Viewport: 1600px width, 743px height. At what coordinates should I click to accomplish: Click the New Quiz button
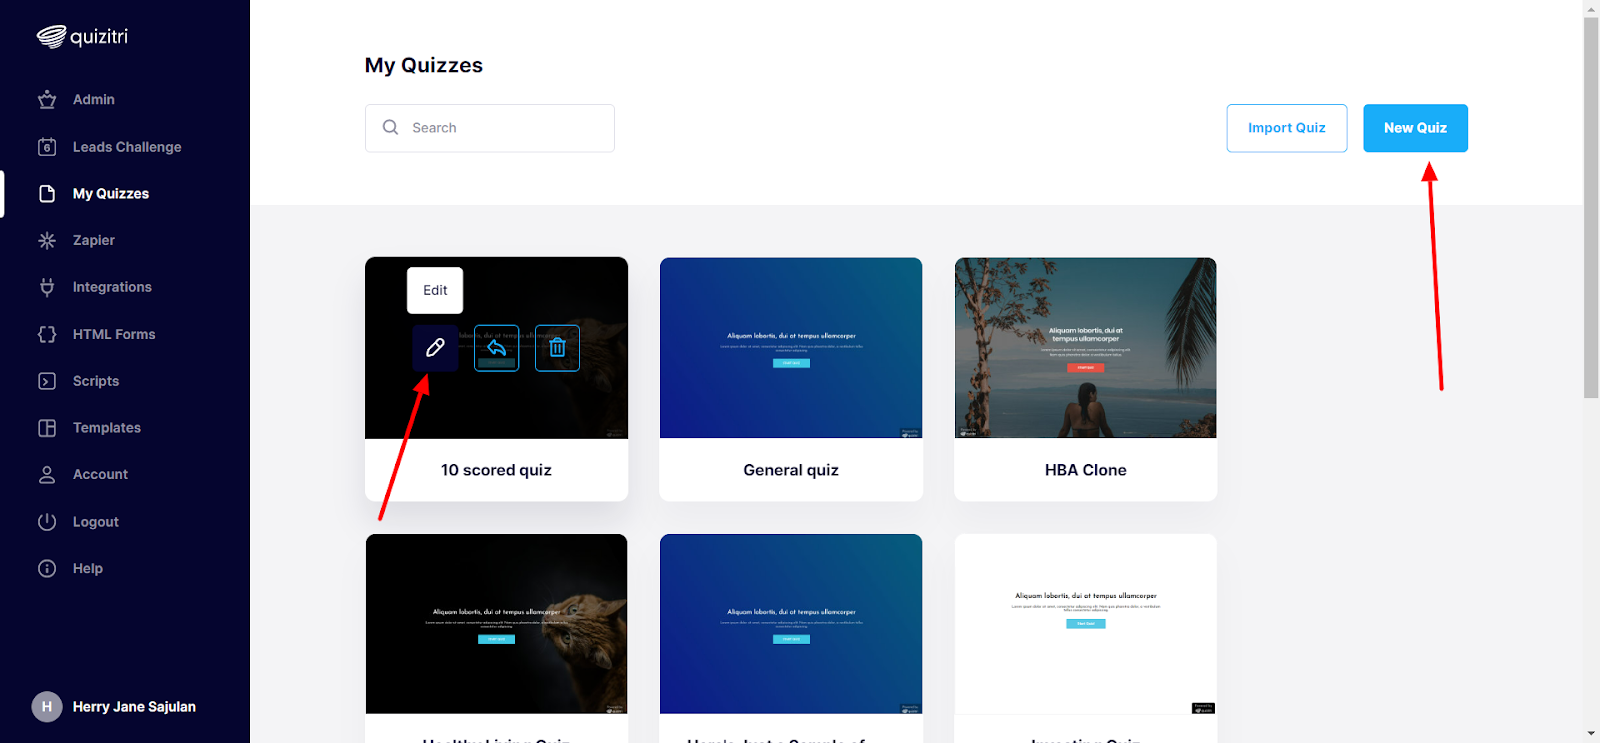pyautogui.click(x=1415, y=128)
